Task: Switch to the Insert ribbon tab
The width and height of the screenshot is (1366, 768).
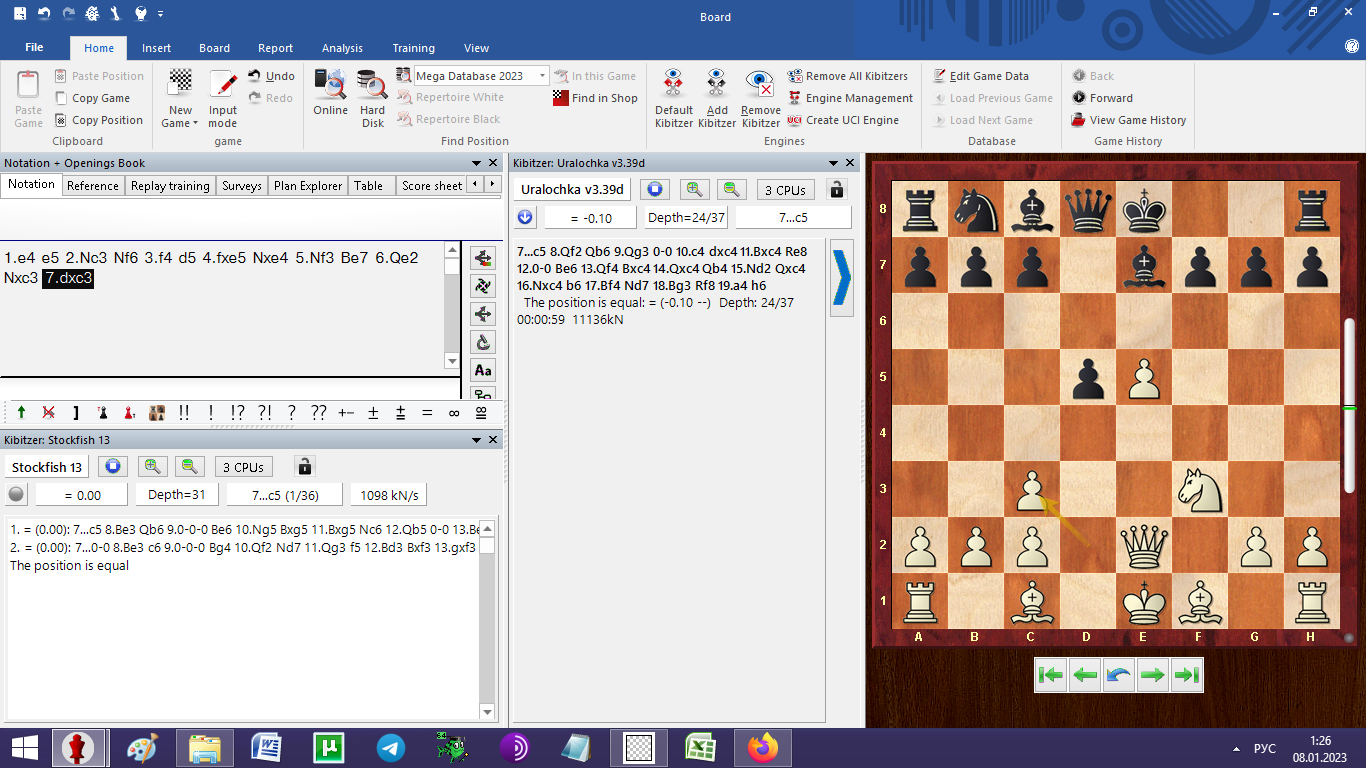Action: pyautogui.click(x=156, y=48)
